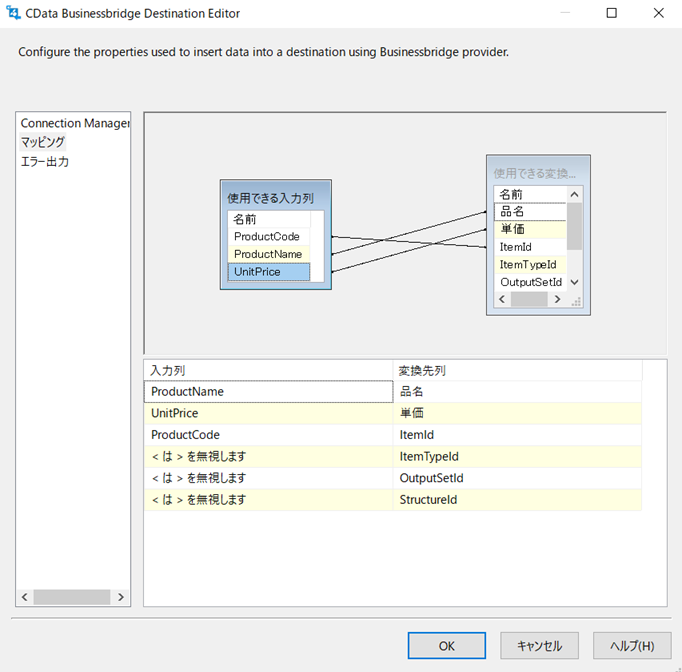The height and width of the screenshot is (672, 682).
Task: Select ProductName in available input columns
Action: pos(269,254)
